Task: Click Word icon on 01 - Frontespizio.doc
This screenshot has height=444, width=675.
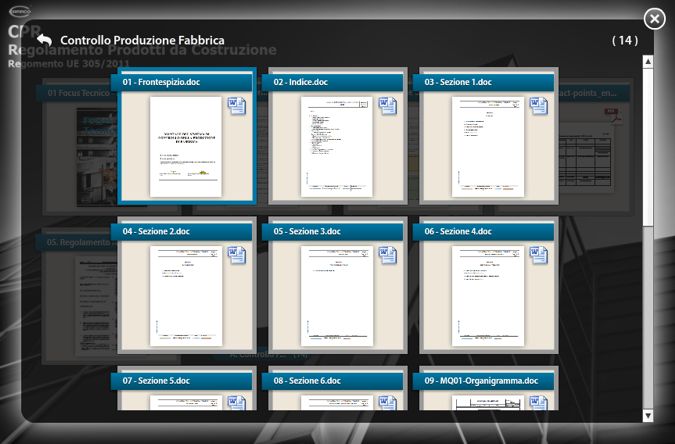Action: 237,106
